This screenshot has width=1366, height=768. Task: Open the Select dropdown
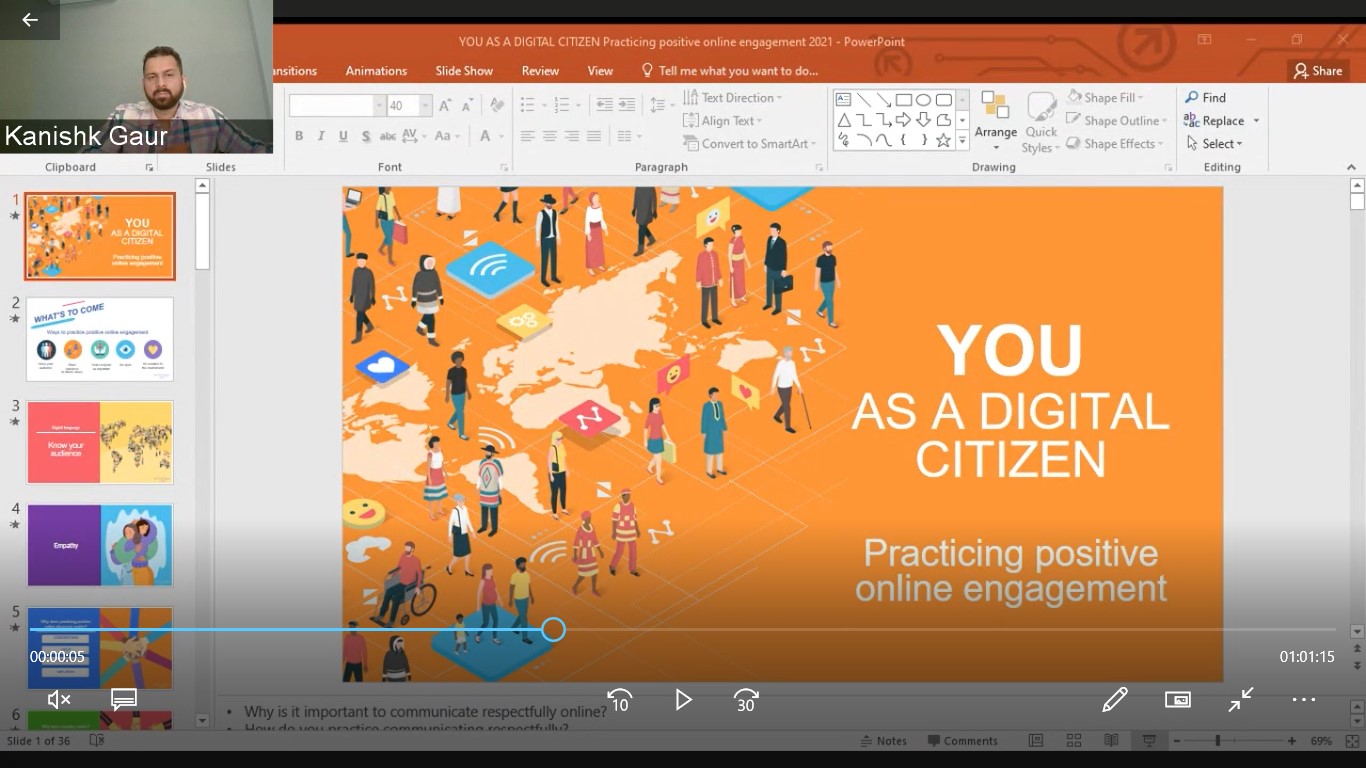[1214, 143]
